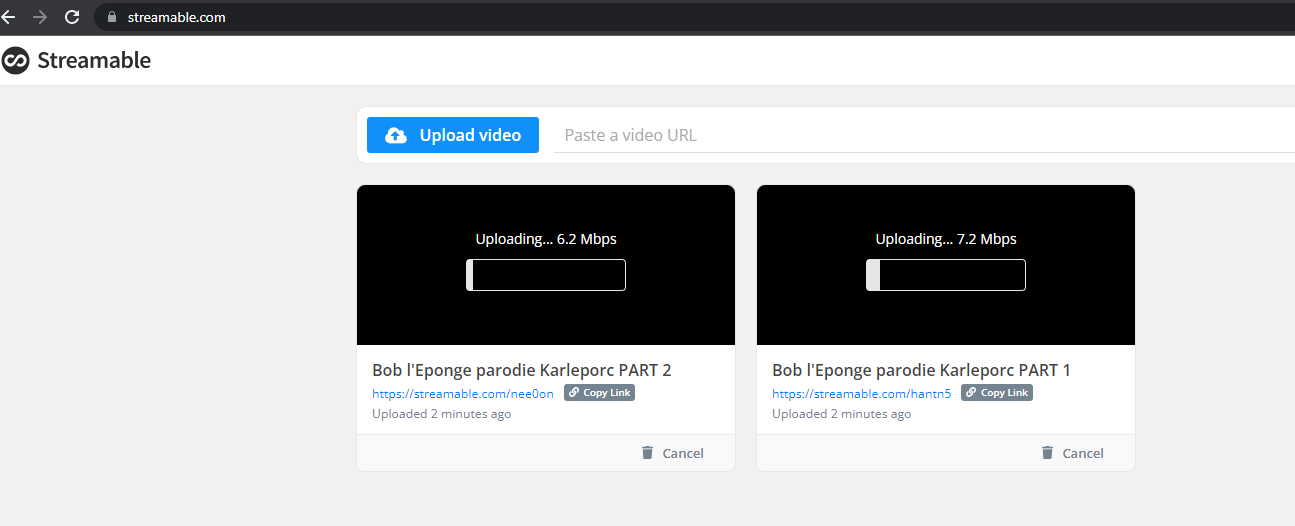Click the chain icon in PART 2 Copy Link
Viewport: 1295px width, 526px height.
(574, 393)
